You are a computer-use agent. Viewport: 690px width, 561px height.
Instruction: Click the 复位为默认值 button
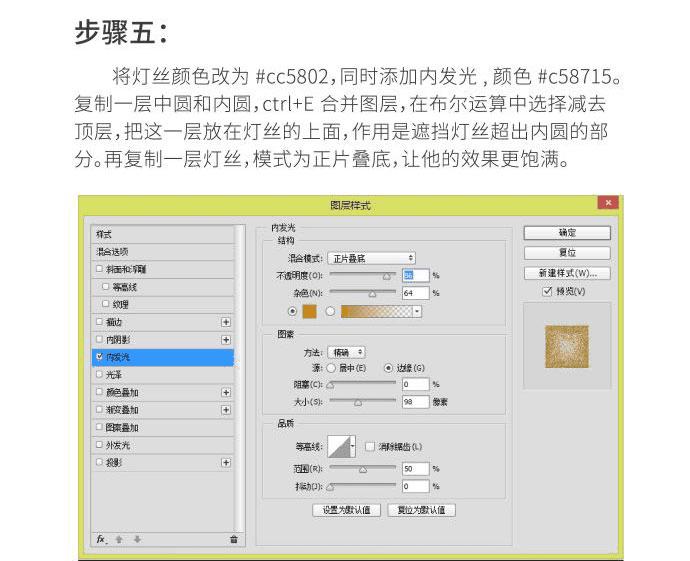422,510
